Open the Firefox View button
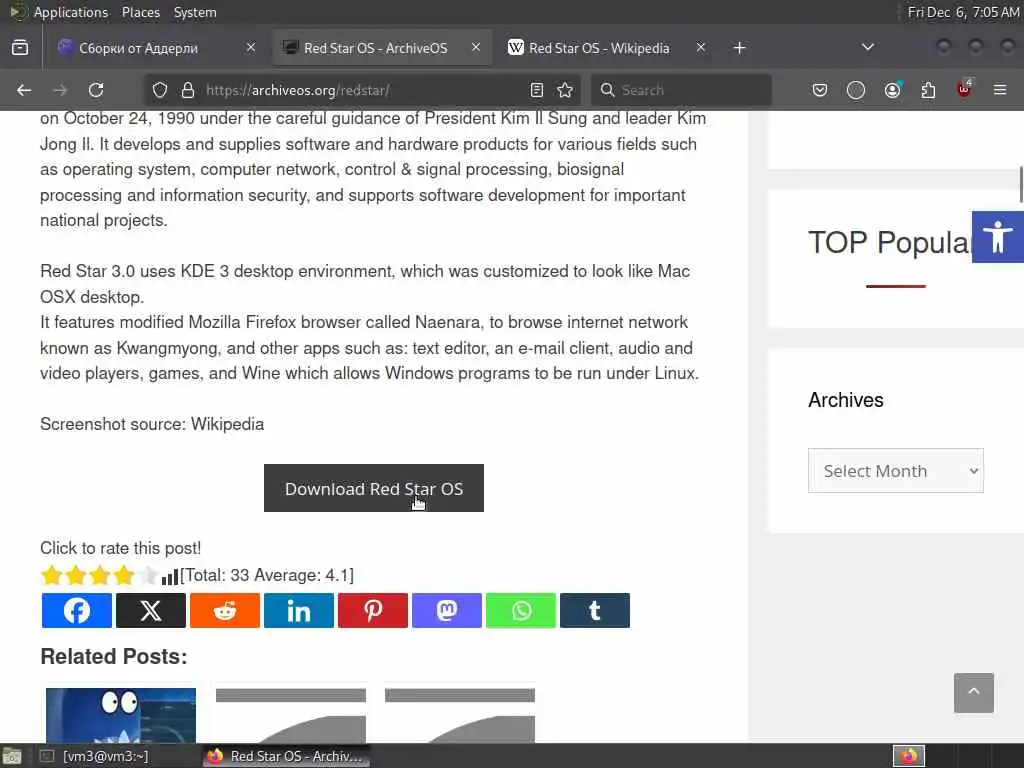This screenshot has width=1024, height=768. pos(20,48)
